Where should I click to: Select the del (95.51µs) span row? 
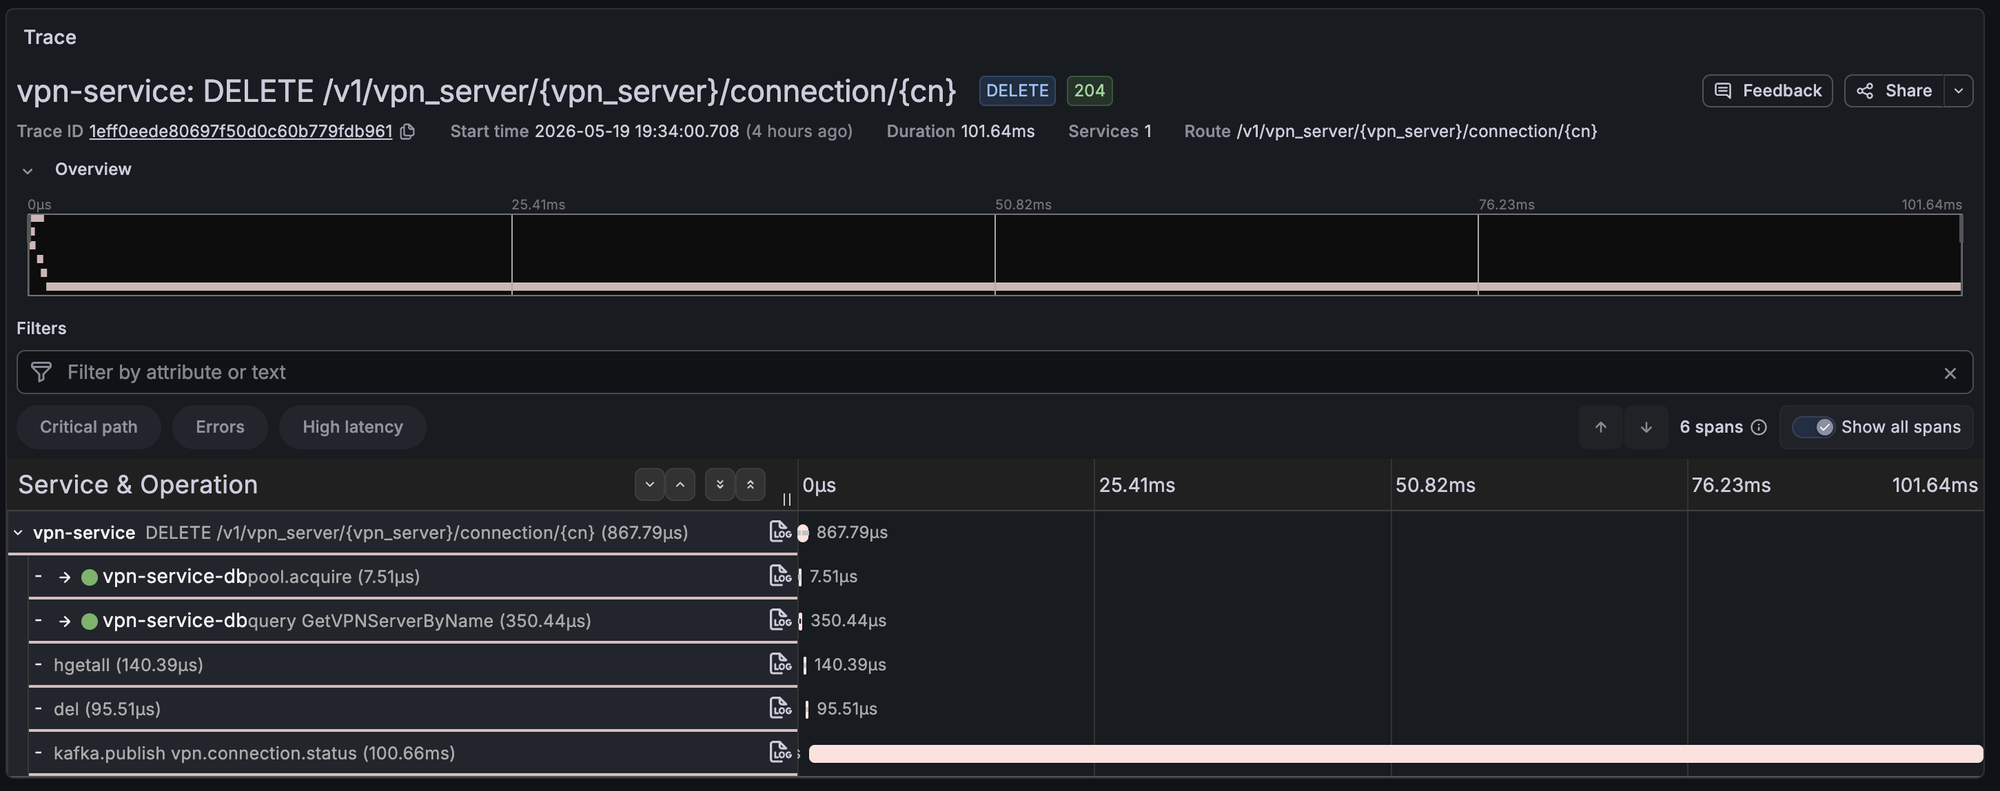coord(412,709)
